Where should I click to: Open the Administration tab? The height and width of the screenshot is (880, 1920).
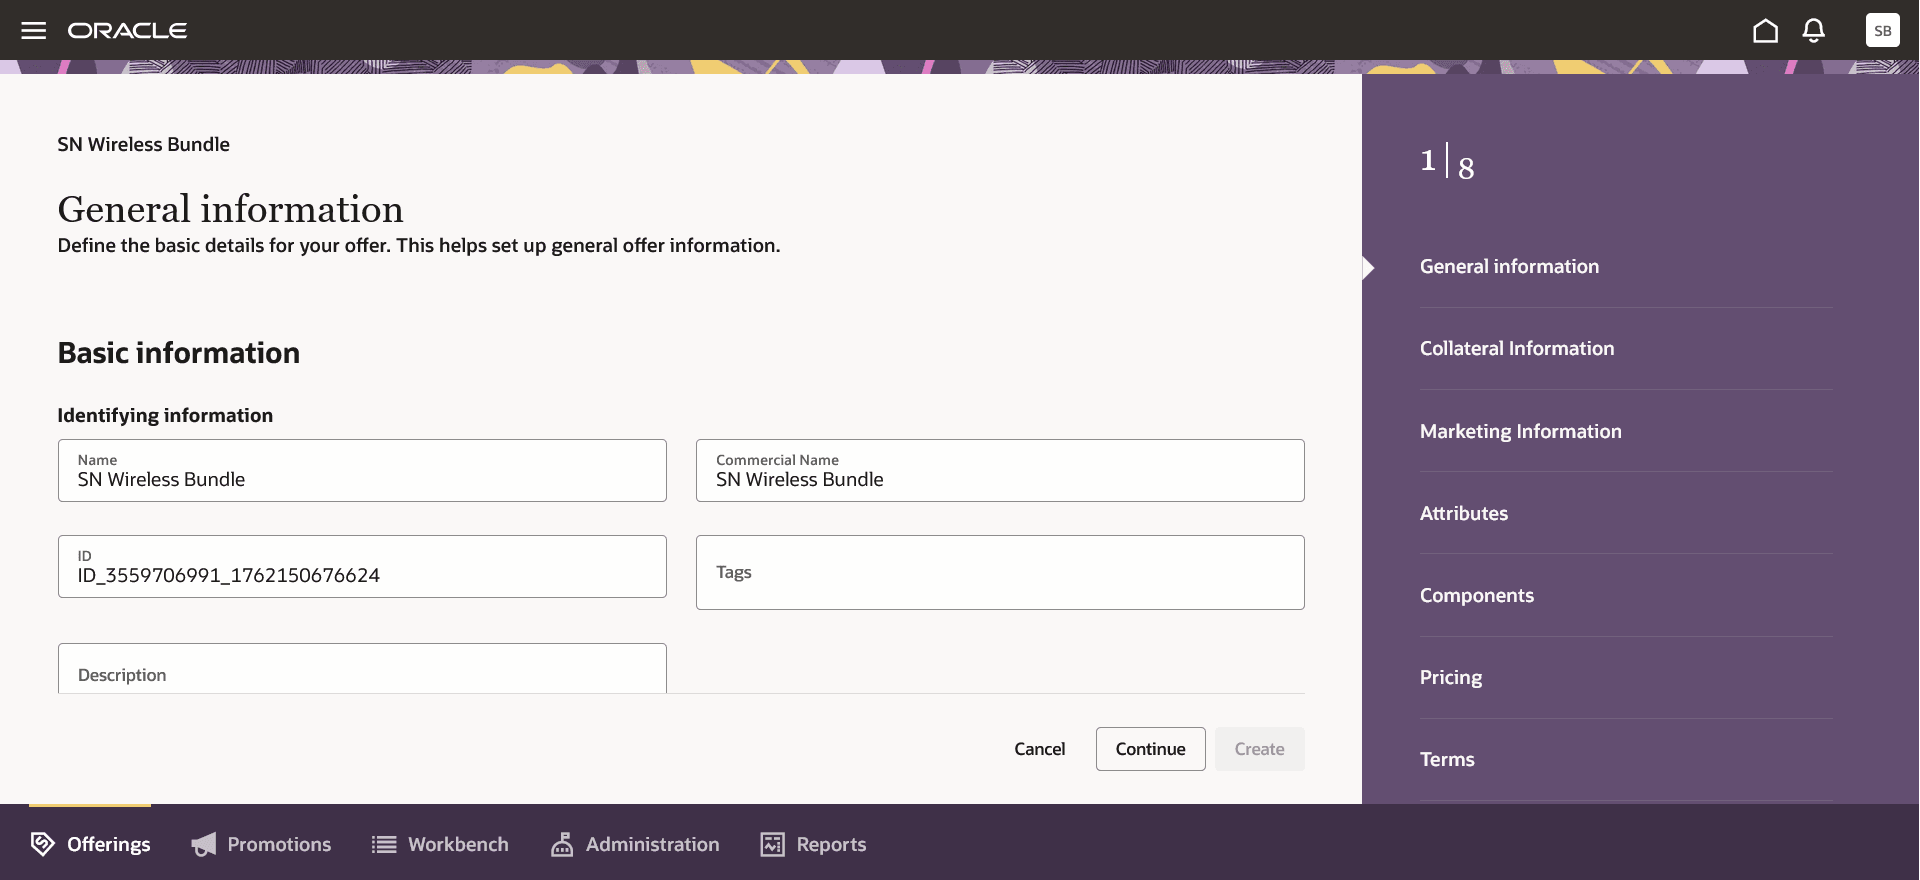tap(635, 843)
